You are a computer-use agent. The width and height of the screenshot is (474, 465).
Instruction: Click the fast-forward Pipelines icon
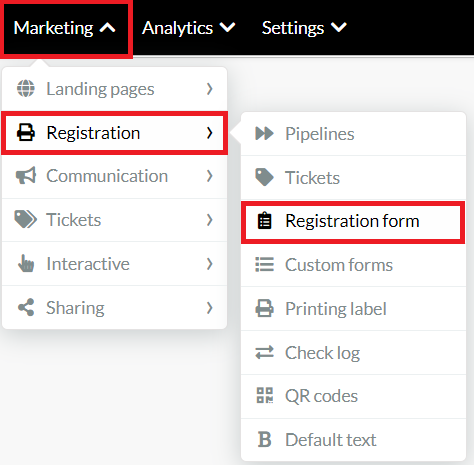[264, 134]
